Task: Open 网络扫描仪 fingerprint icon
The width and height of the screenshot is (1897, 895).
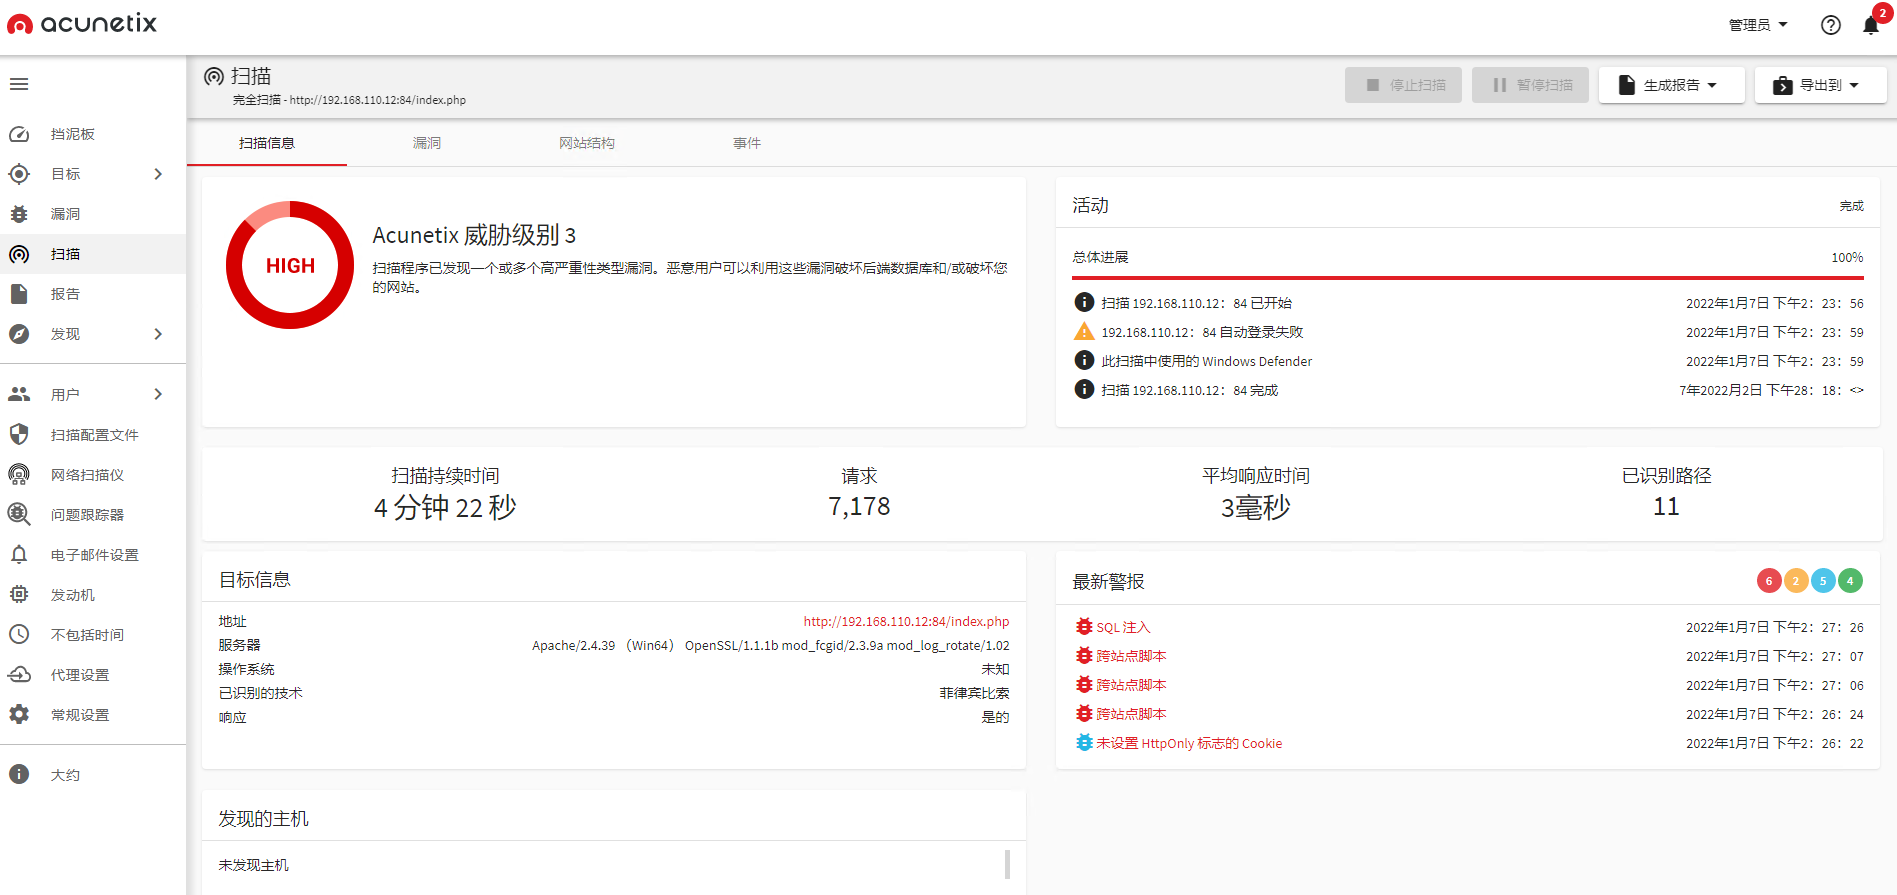Action: (19, 474)
